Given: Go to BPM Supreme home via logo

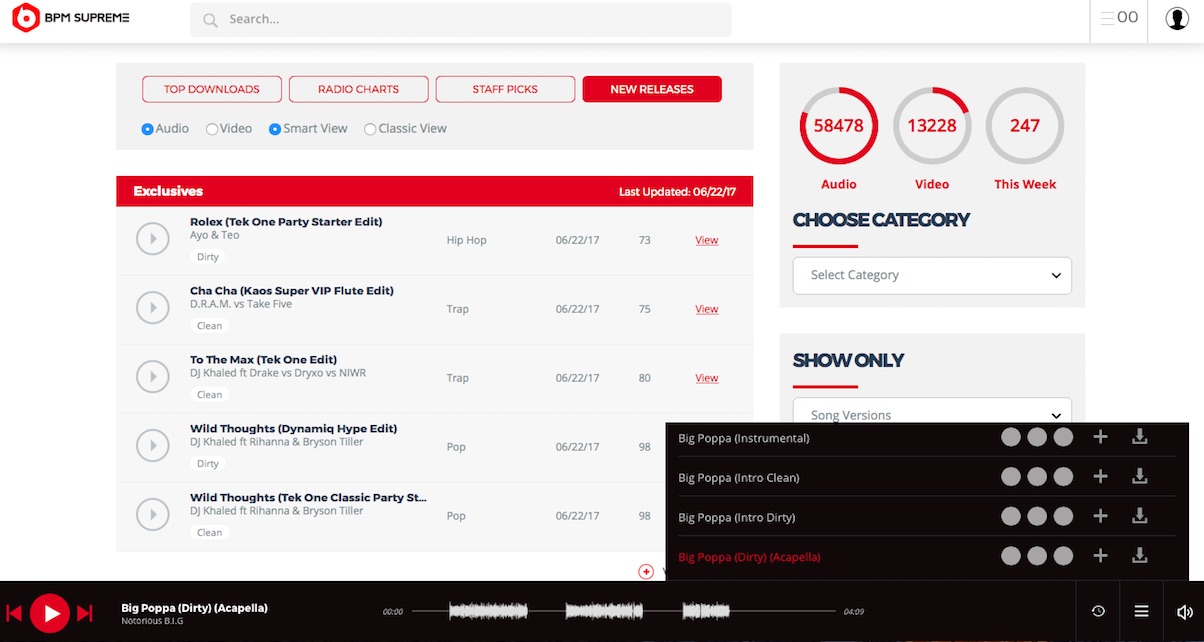Looking at the screenshot, I should pos(71,17).
